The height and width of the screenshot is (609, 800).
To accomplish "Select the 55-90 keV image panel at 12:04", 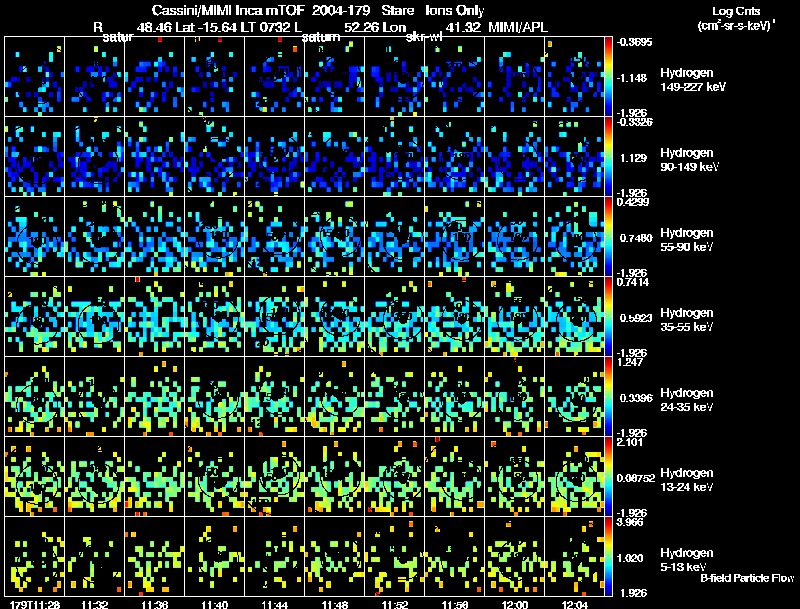I will pos(574,237).
